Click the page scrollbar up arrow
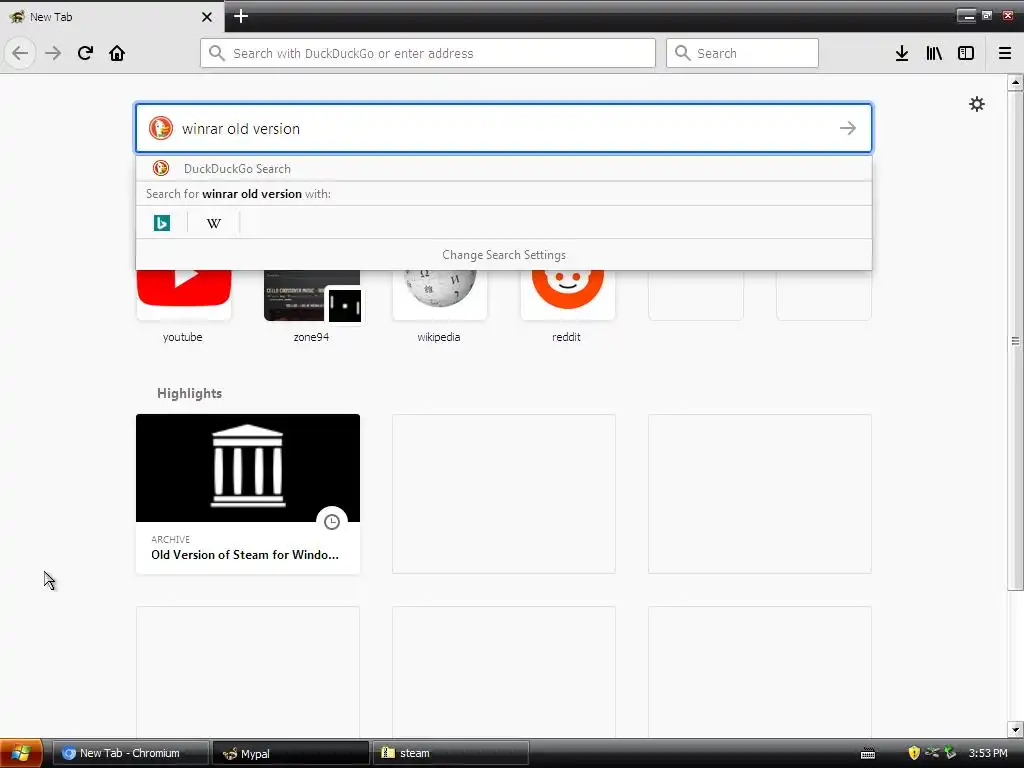Image resolution: width=1024 pixels, height=768 pixels. pos(1015,82)
